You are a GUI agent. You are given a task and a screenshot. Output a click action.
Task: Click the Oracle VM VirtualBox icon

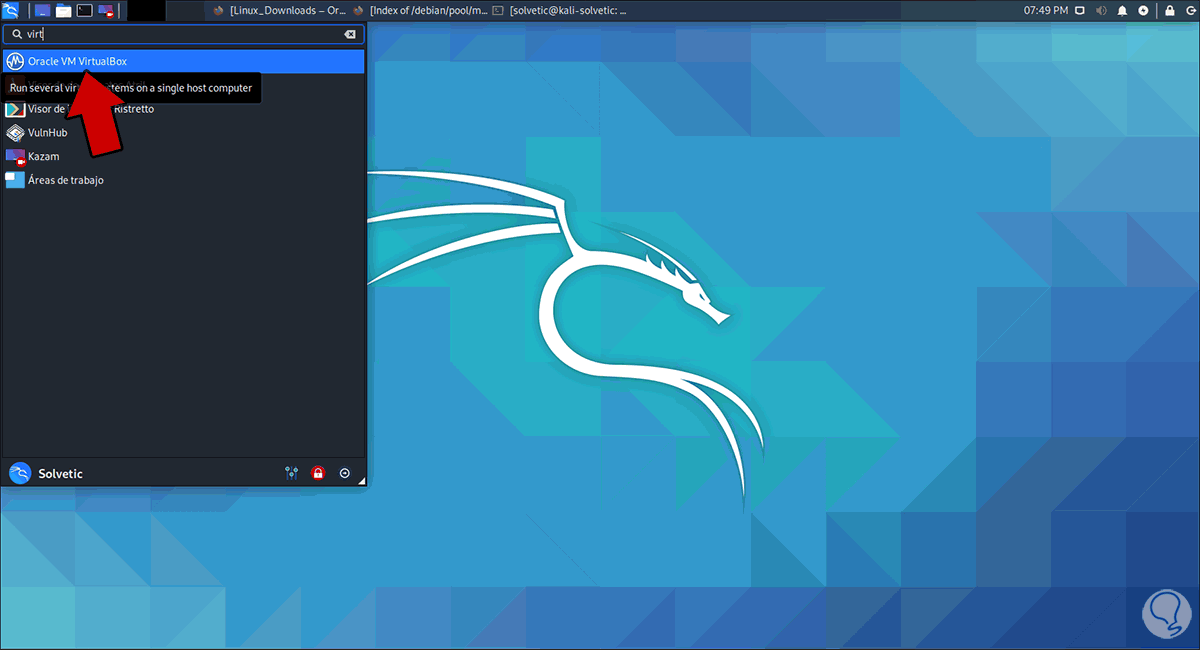pos(15,61)
